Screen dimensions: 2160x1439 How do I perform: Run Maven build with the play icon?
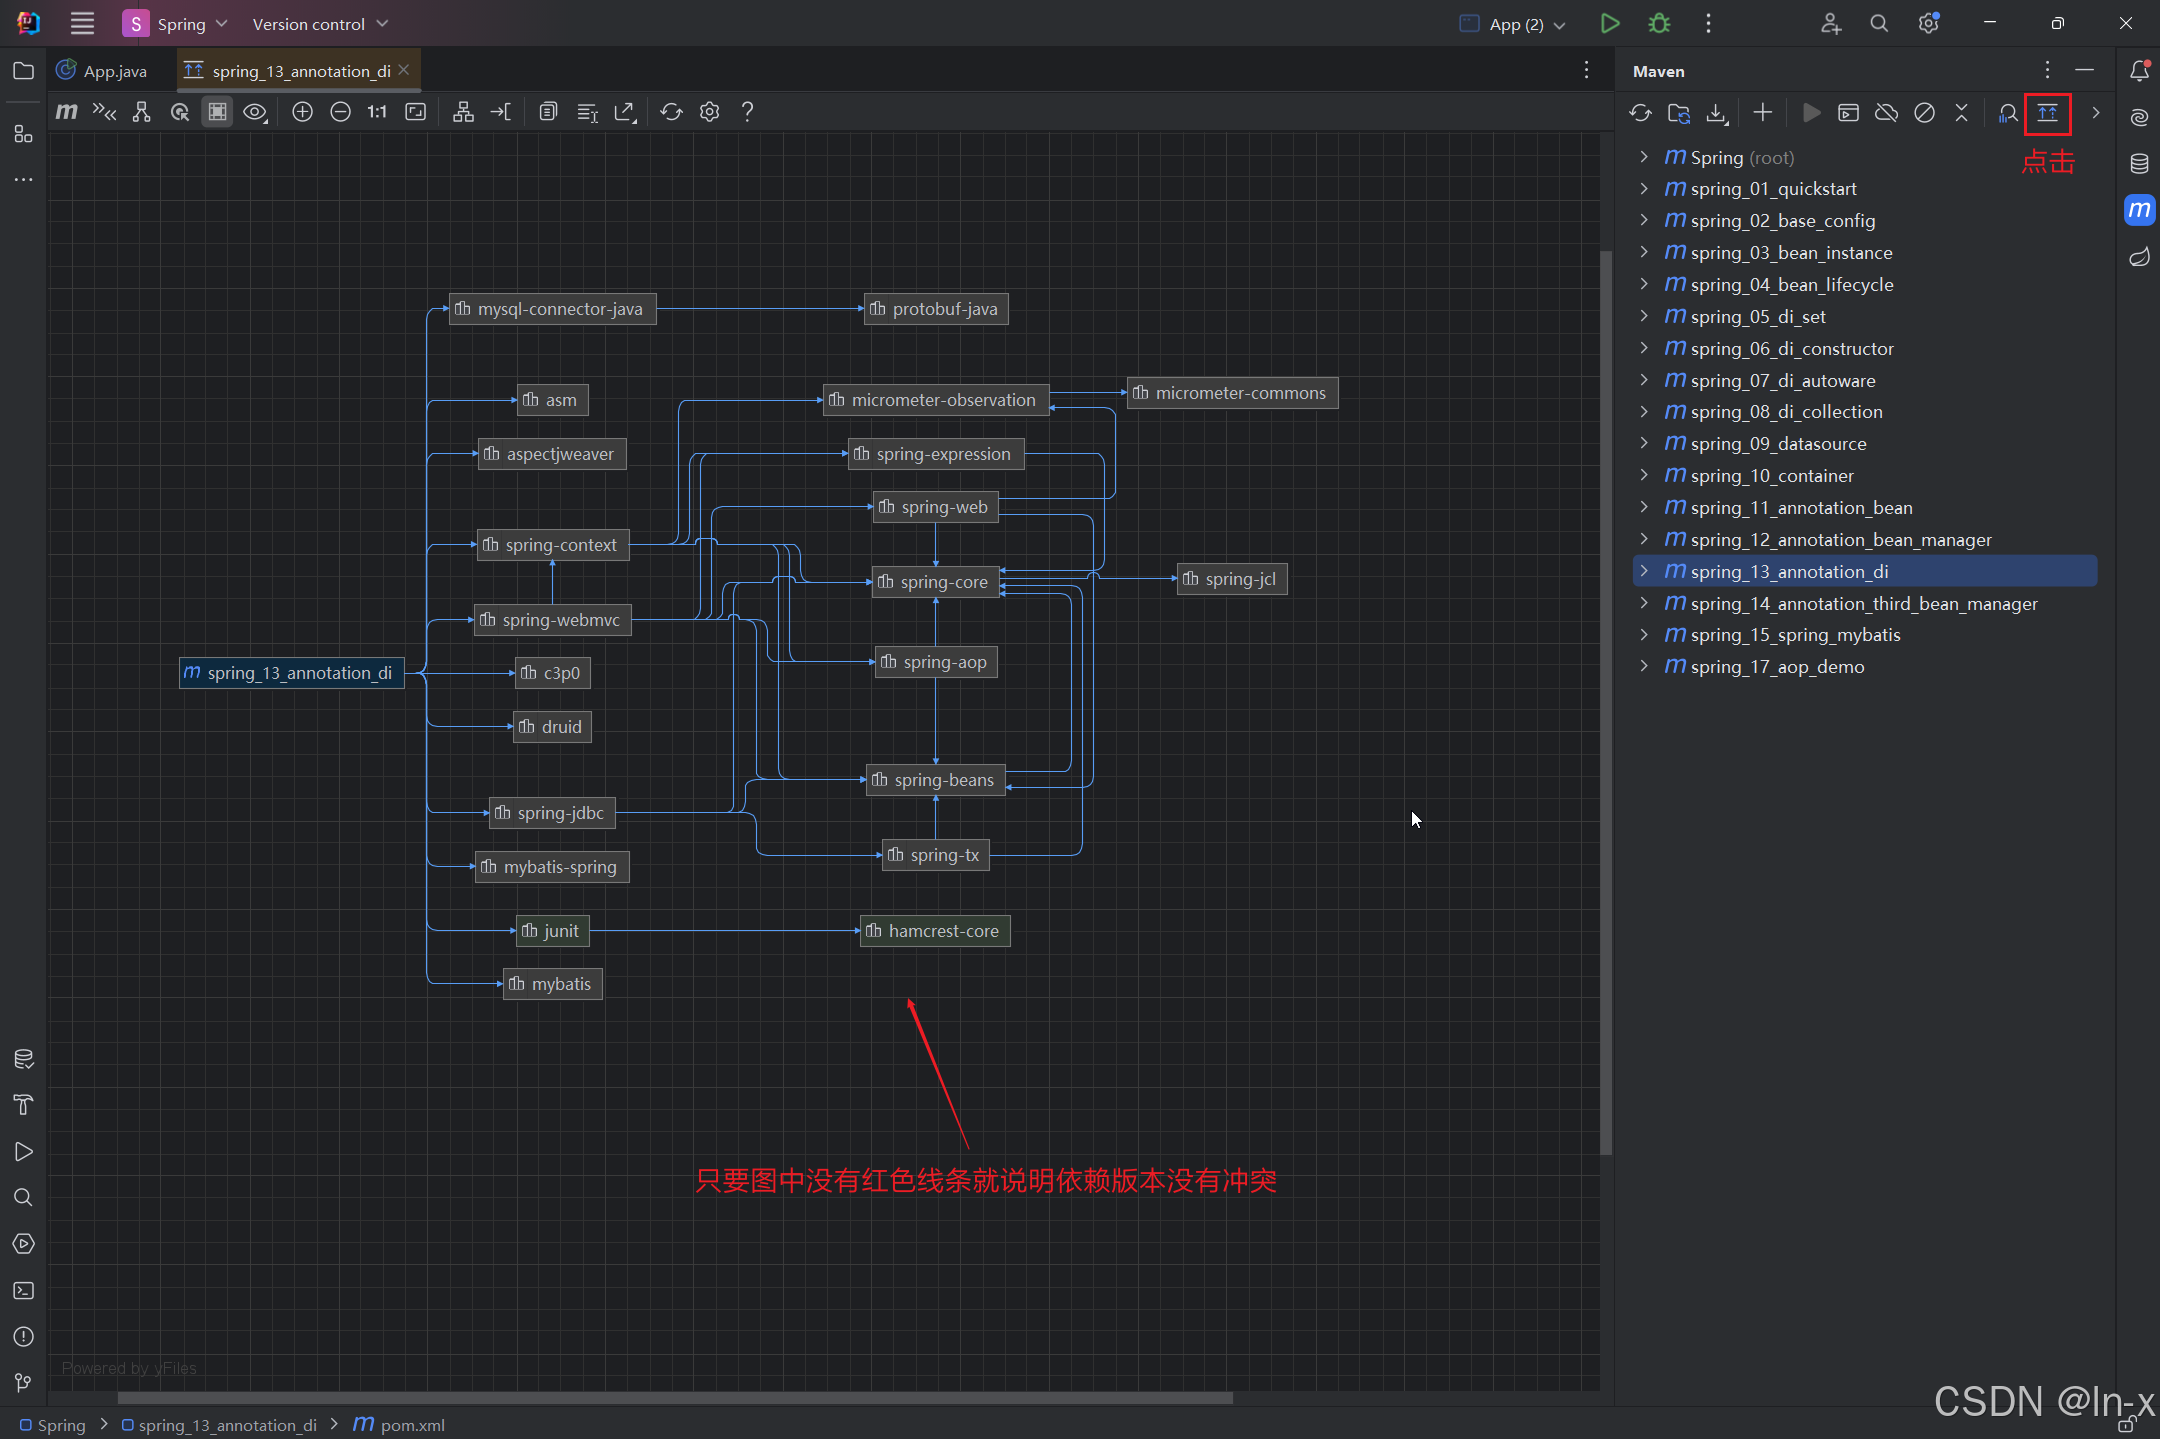coord(1810,113)
